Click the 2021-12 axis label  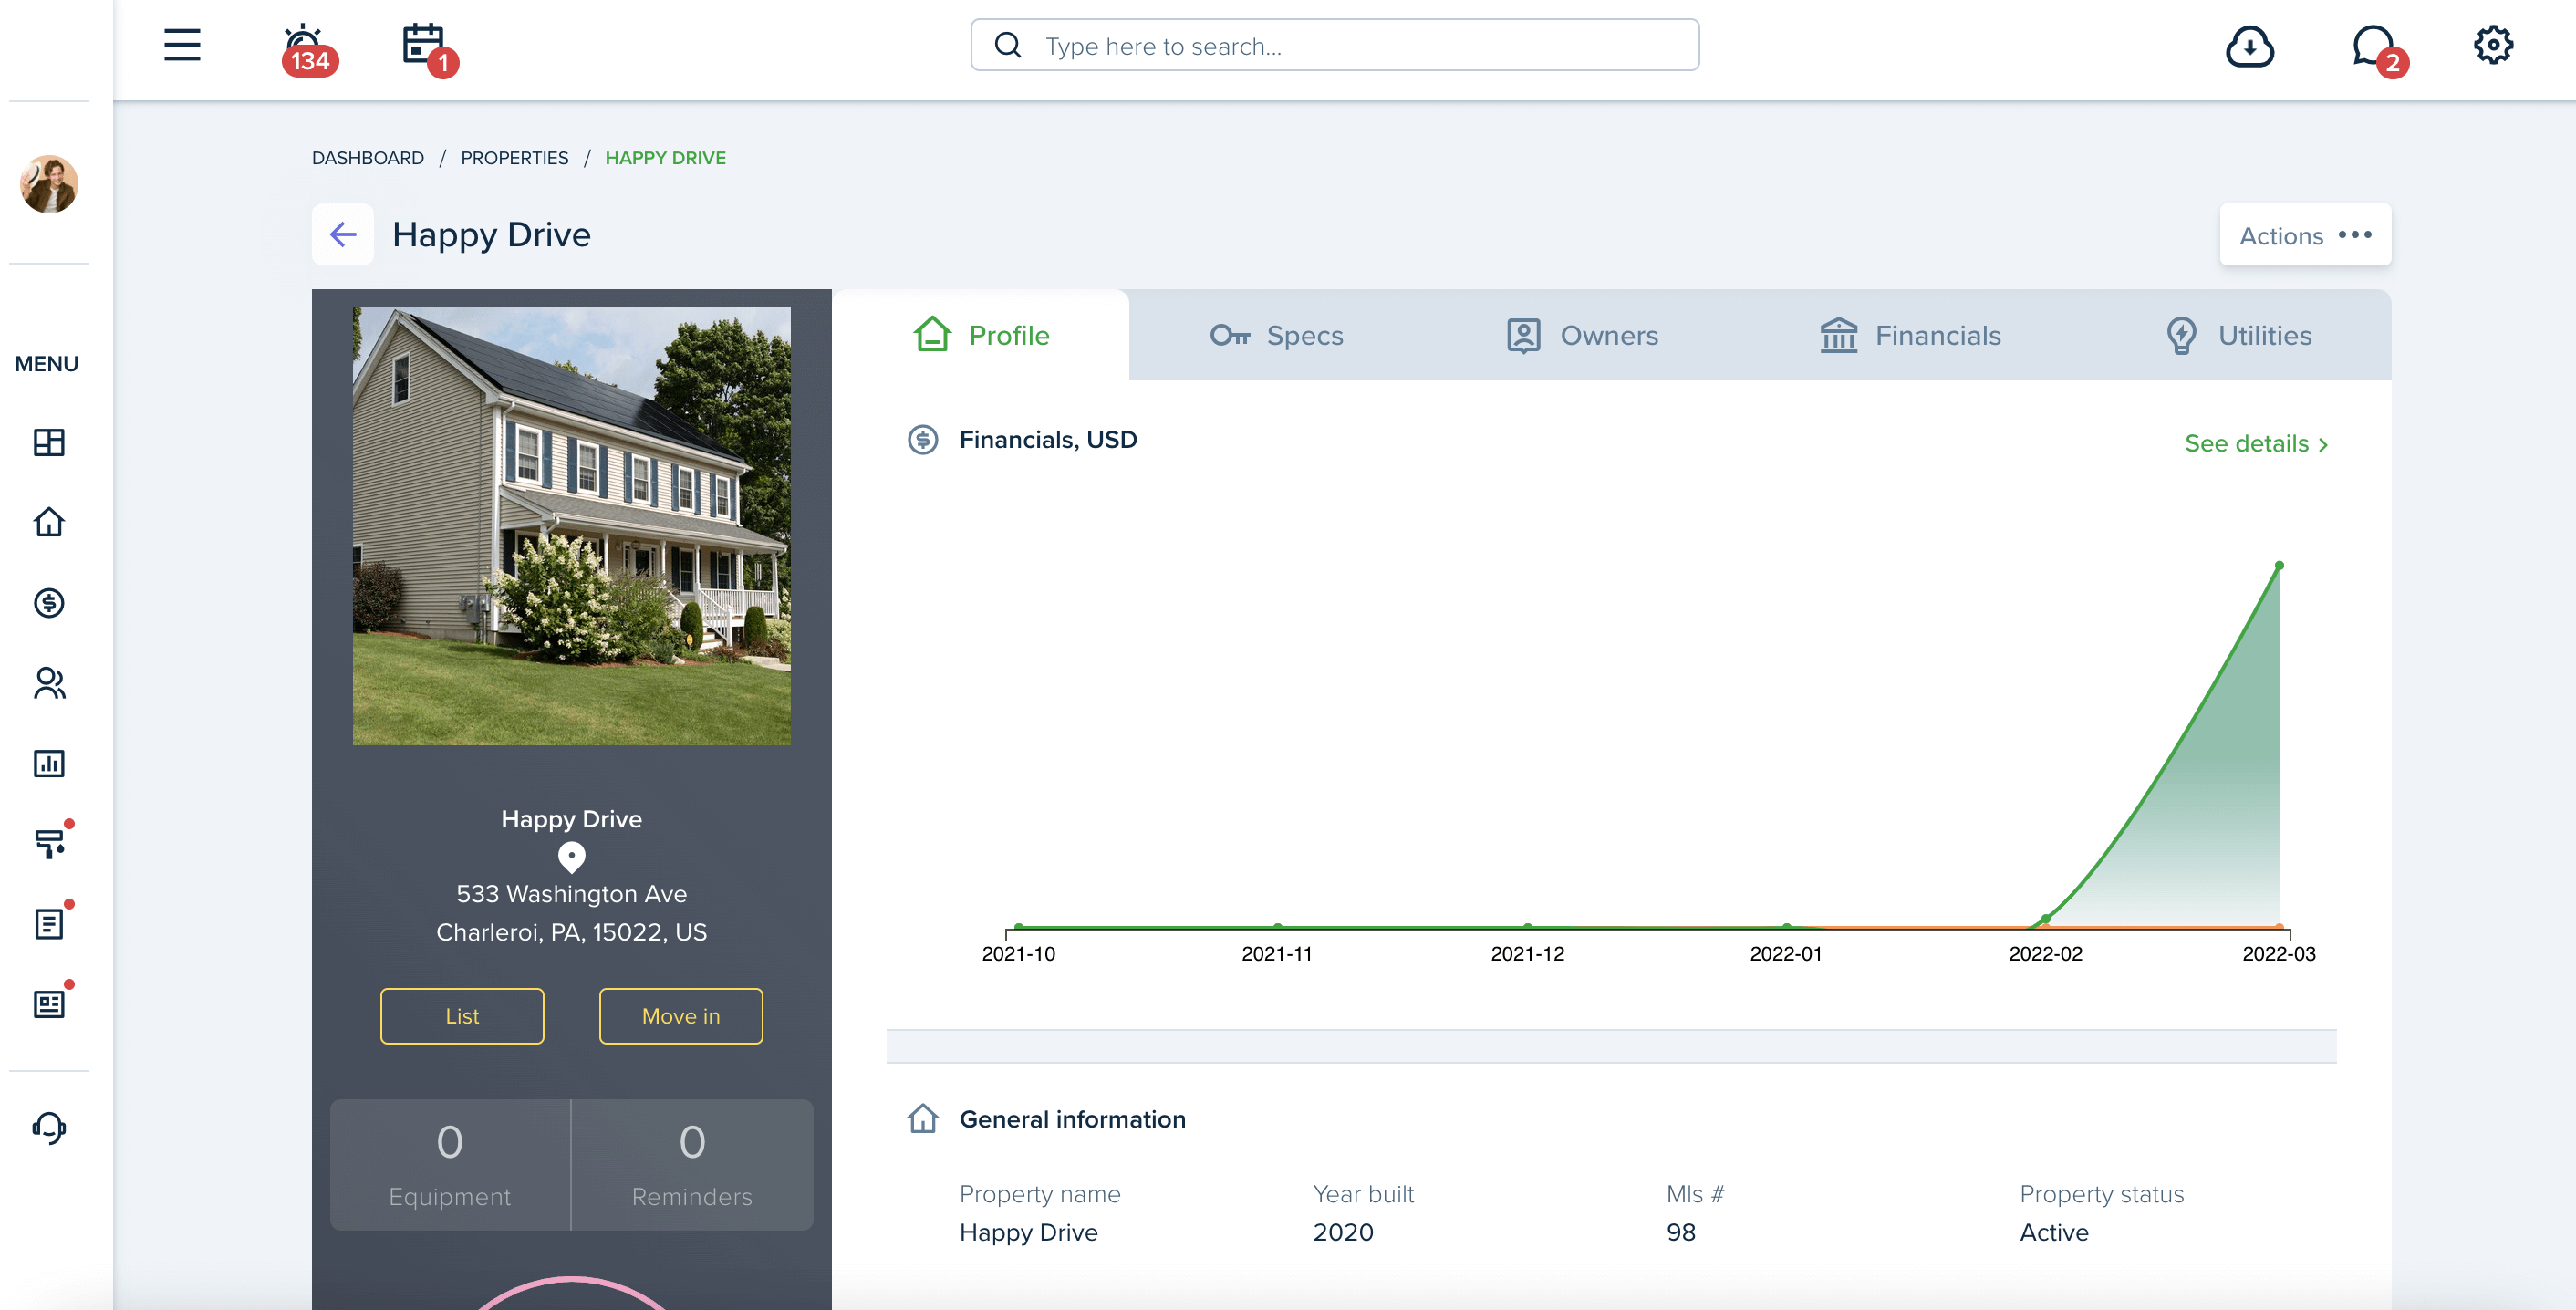click(x=1527, y=954)
